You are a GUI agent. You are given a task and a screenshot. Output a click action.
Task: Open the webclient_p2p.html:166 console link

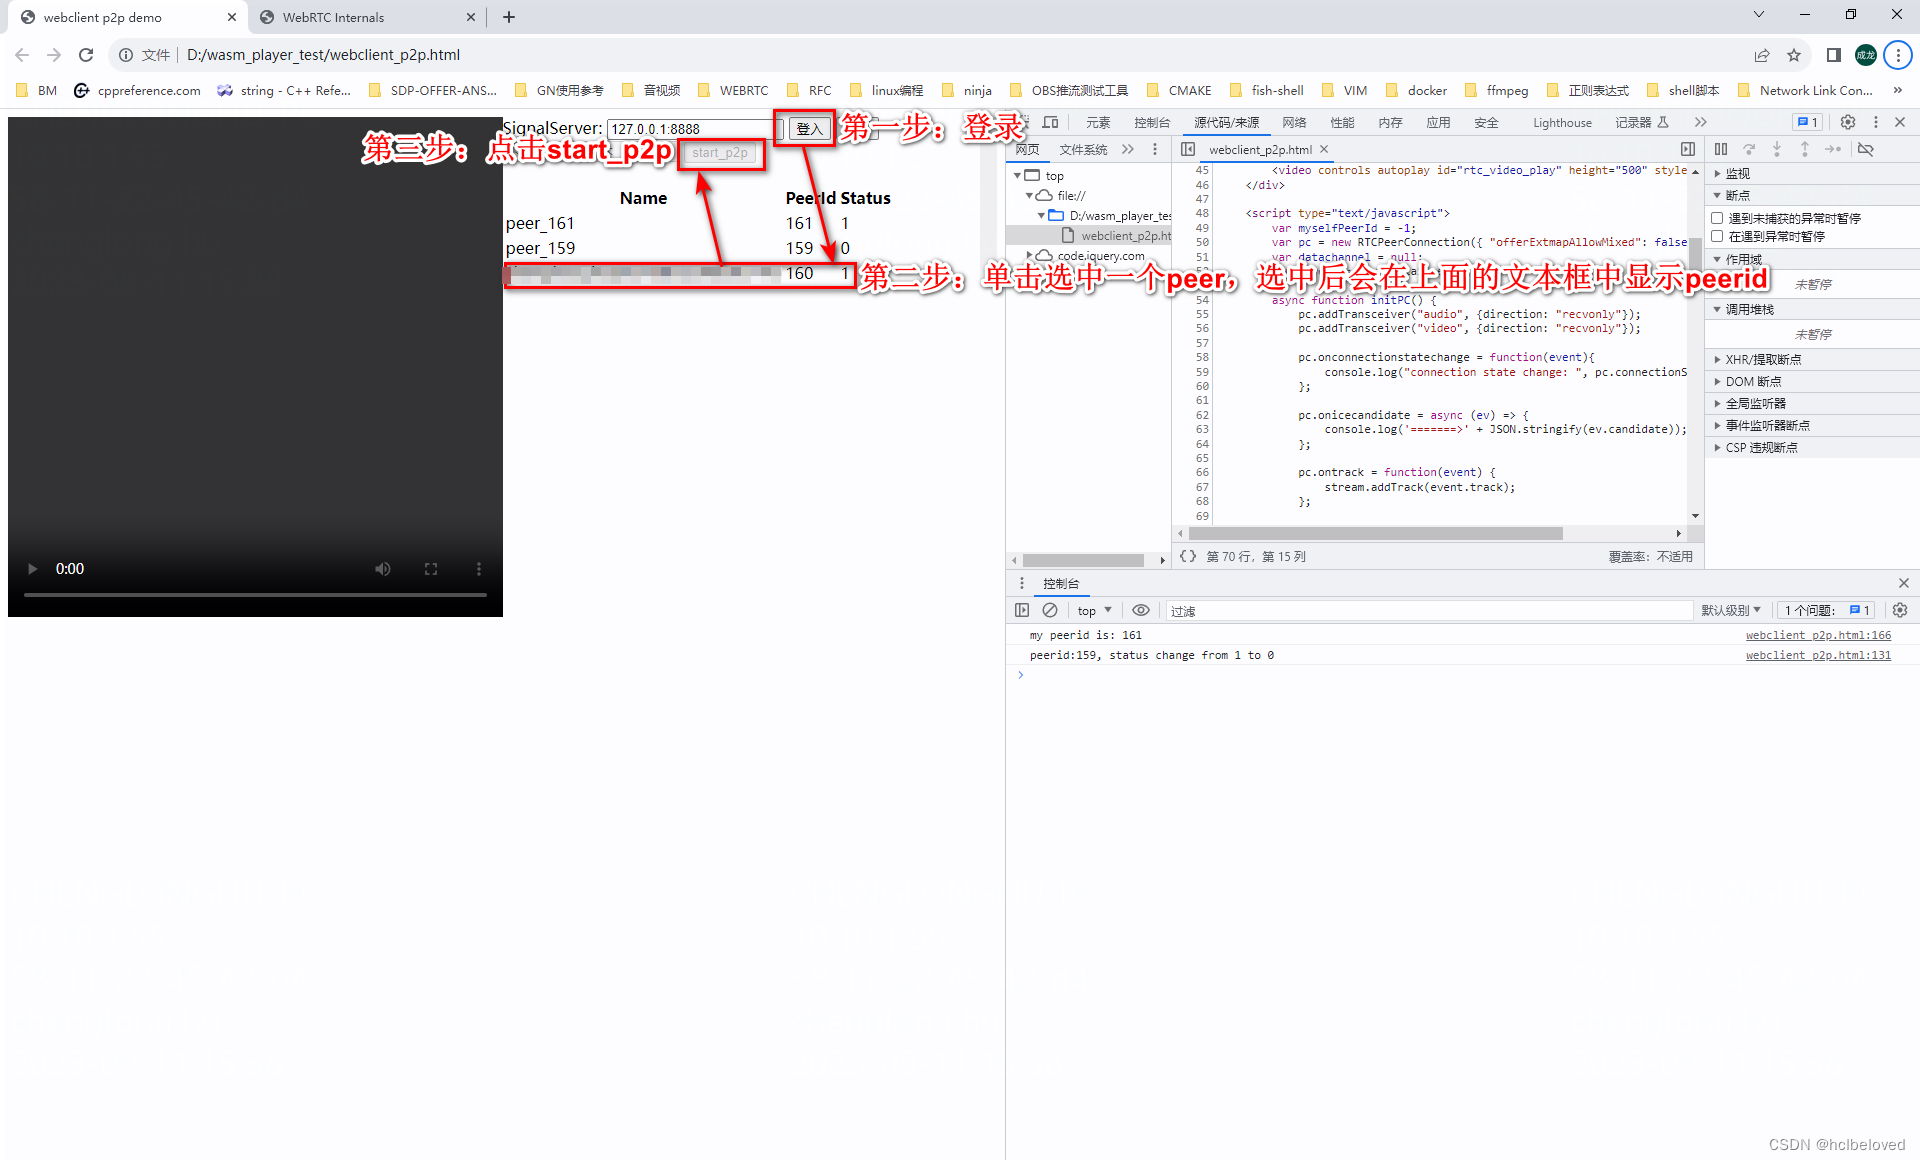pos(1818,635)
